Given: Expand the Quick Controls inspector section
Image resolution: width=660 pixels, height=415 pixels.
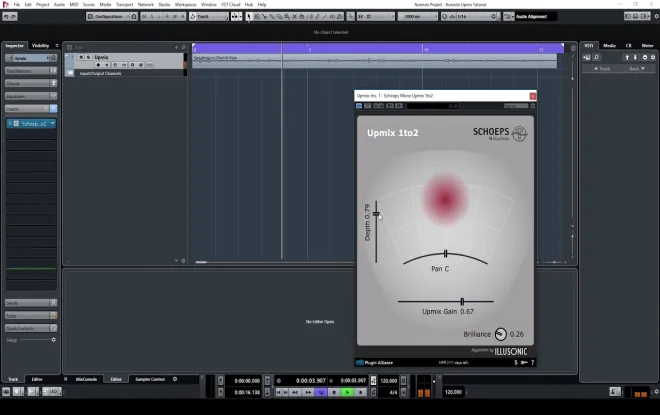Looking at the screenshot, I should coord(31,328).
